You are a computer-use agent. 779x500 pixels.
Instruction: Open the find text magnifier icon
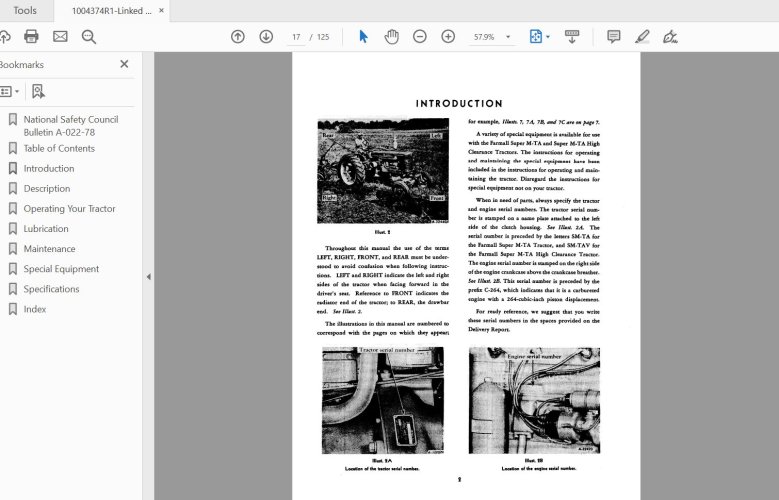click(x=89, y=37)
